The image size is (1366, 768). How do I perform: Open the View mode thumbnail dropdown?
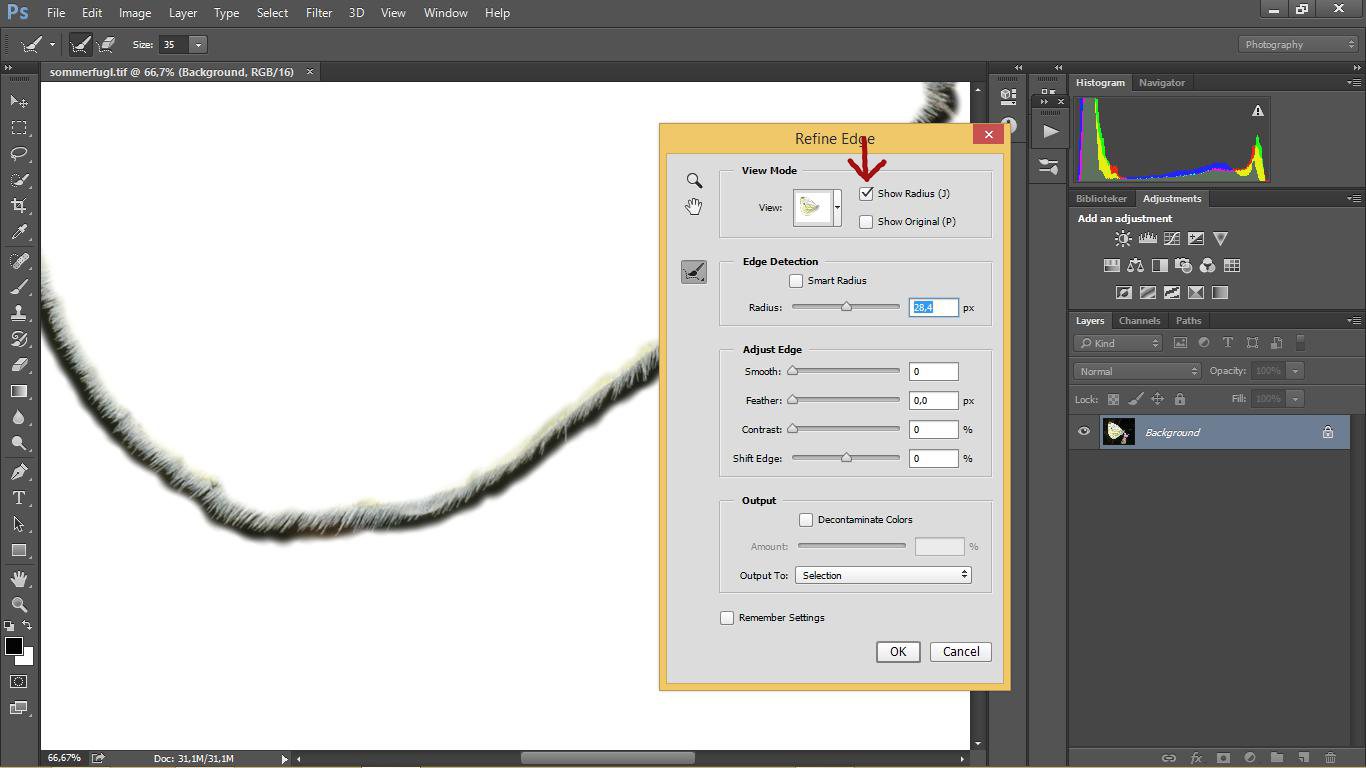837,207
